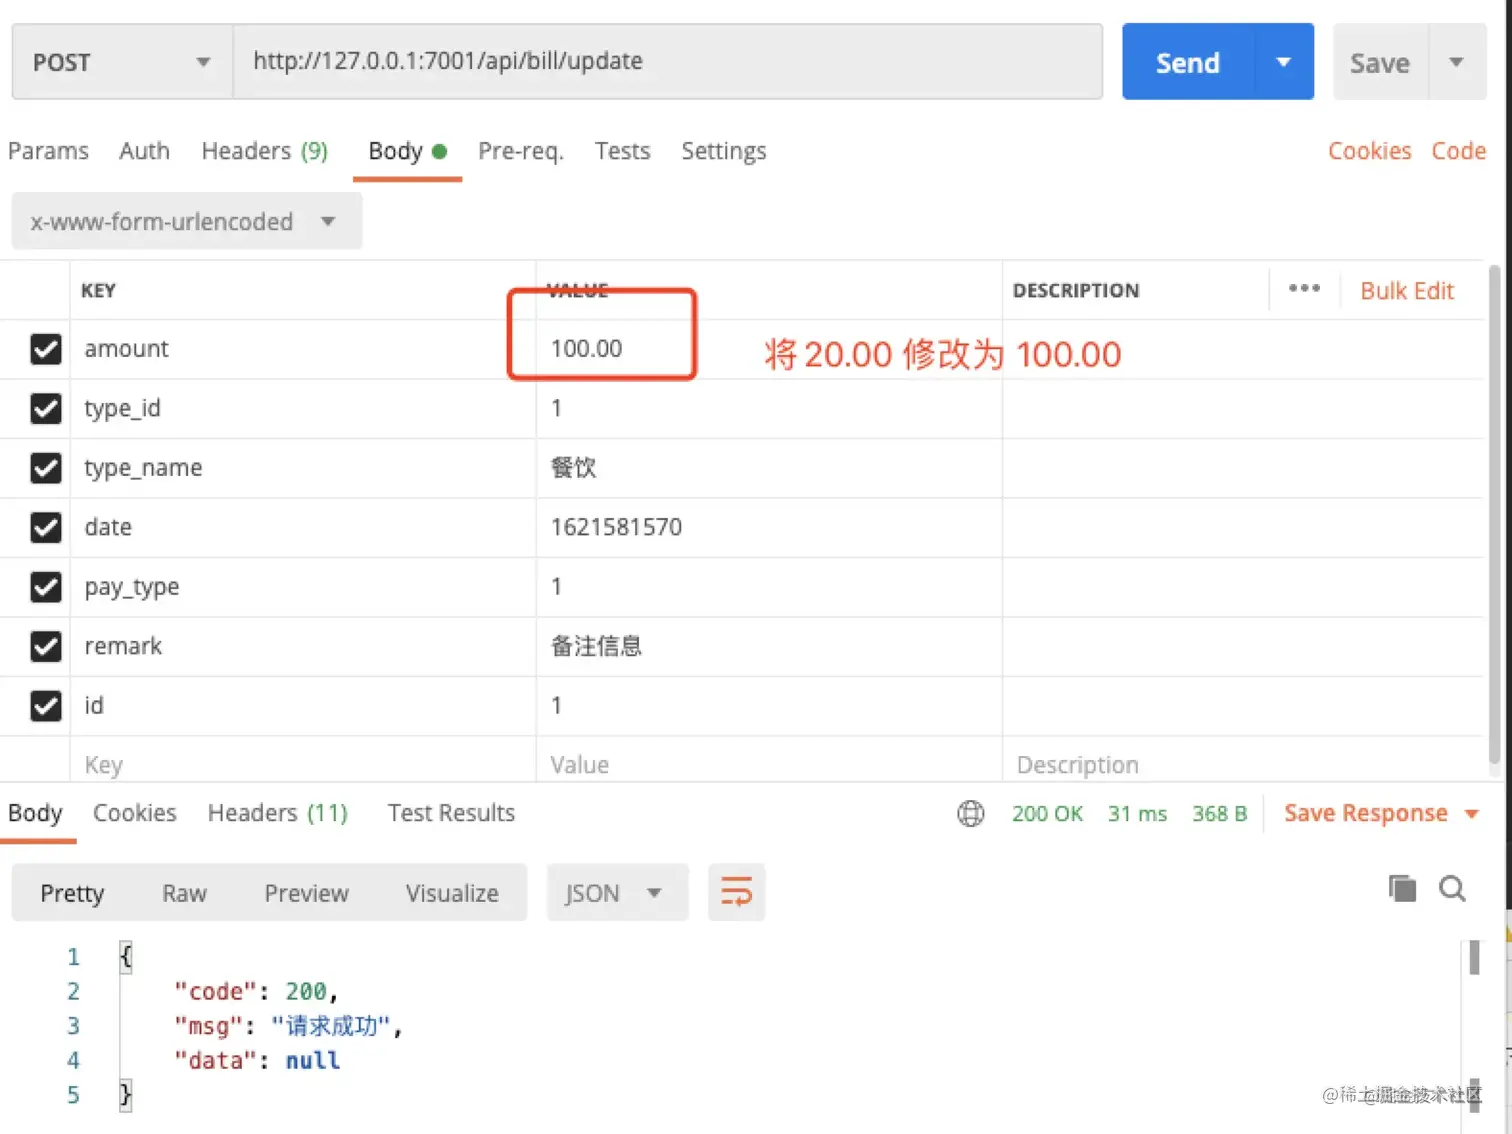The image size is (1512, 1134).
Task: Click the 368 B response size
Action: [1219, 813]
